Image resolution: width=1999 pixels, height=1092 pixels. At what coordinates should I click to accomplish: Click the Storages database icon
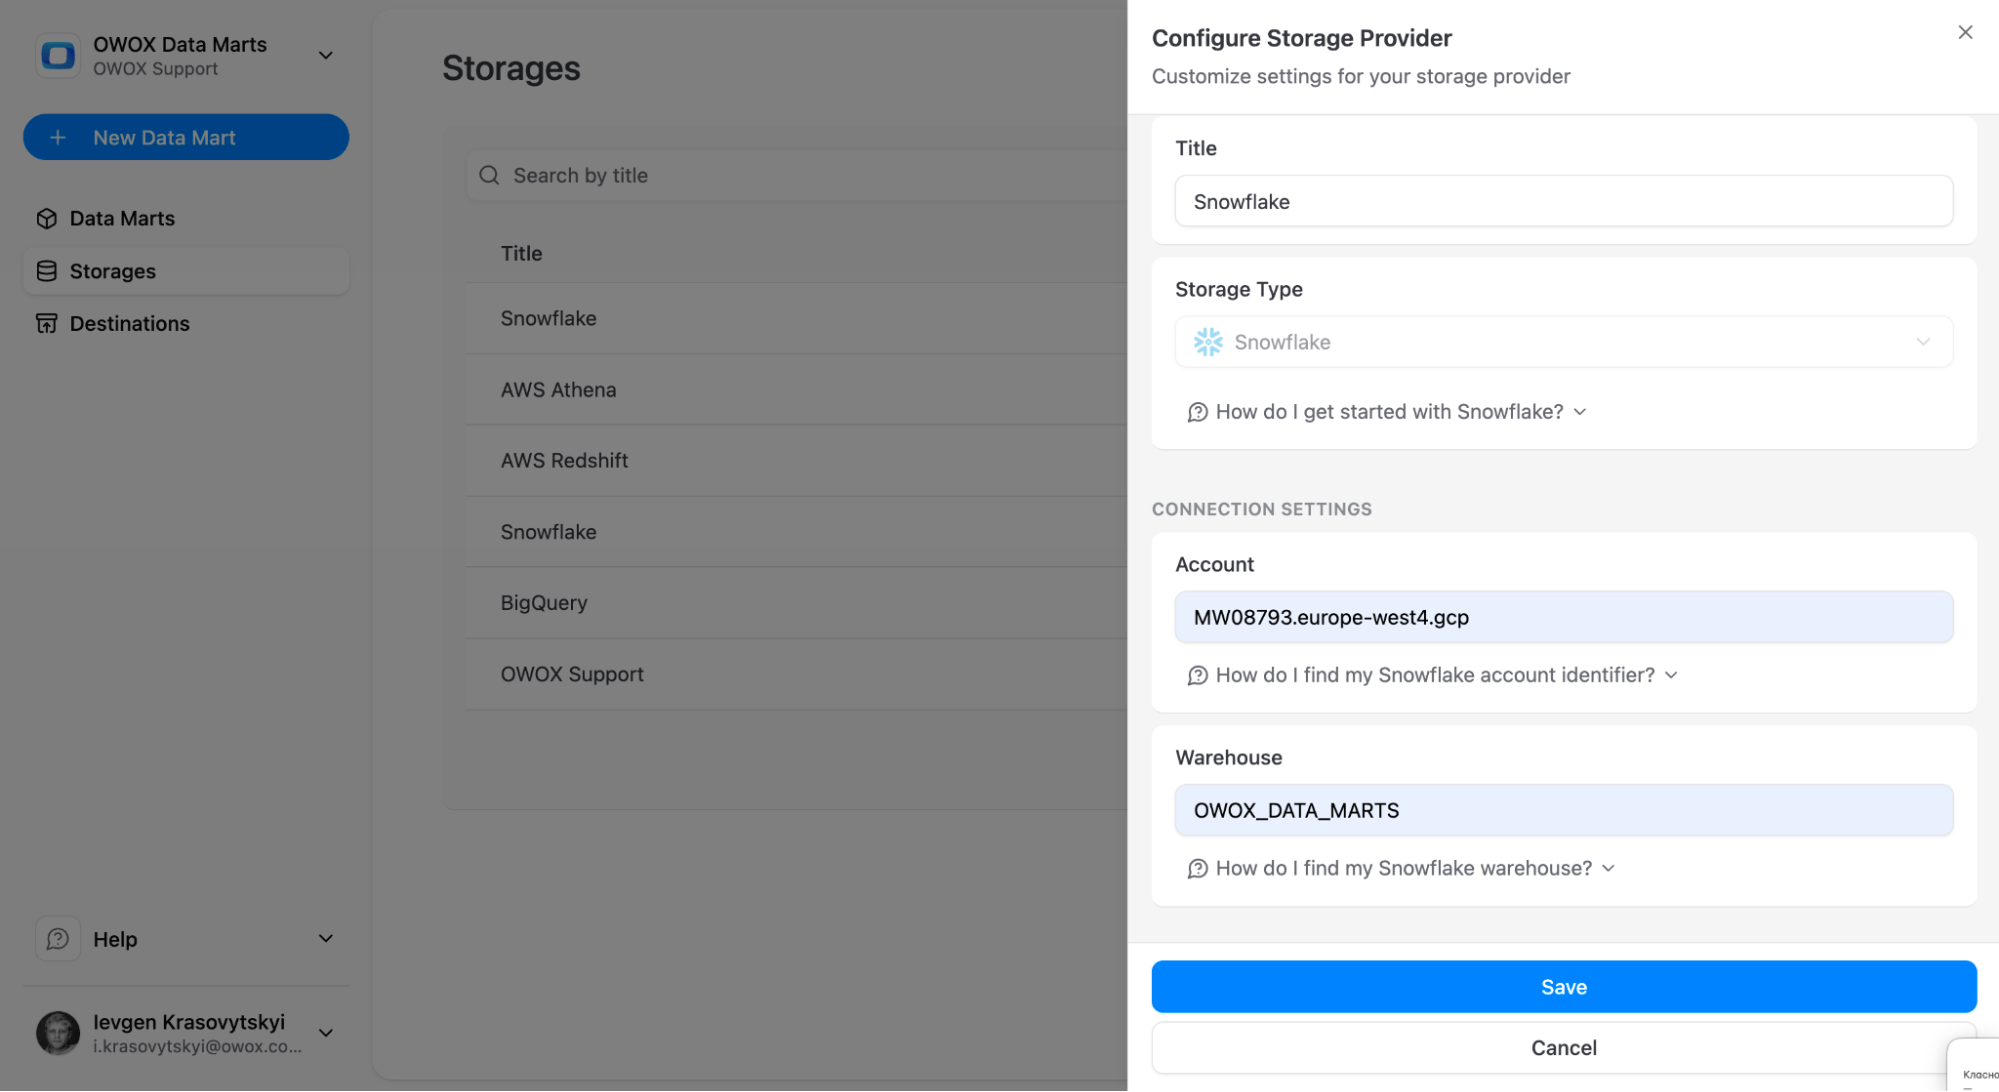[46, 271]
